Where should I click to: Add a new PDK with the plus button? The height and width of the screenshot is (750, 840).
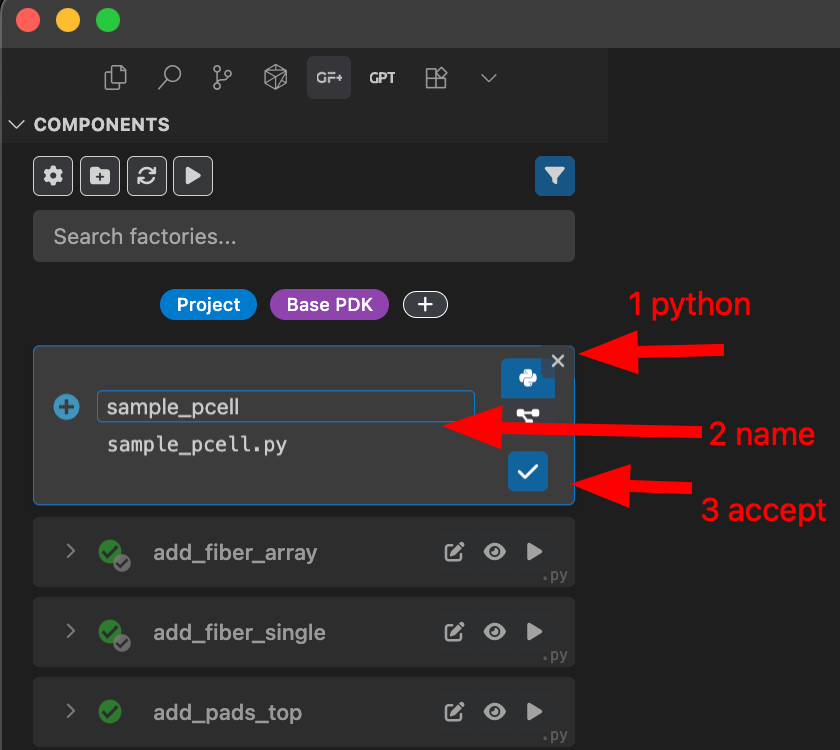425,304
